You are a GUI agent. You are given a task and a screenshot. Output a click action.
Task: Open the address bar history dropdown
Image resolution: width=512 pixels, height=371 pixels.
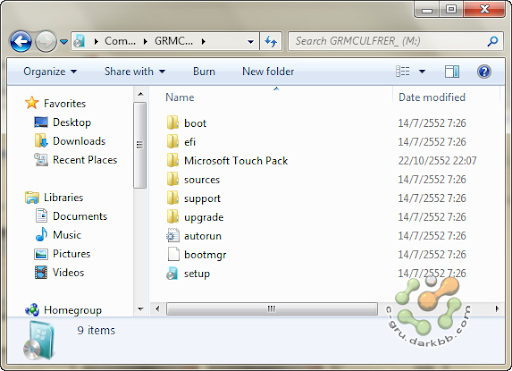click(250, 42)
